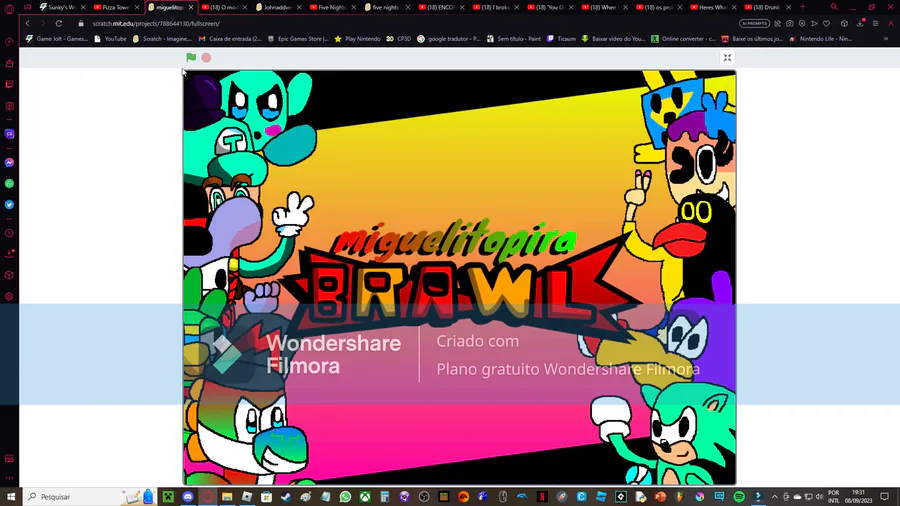Image resolution: width=900 pixels, height=506 pixels.
Task: Switch to the Five Nights YouTube tab
Action: [x=332, y=7]
